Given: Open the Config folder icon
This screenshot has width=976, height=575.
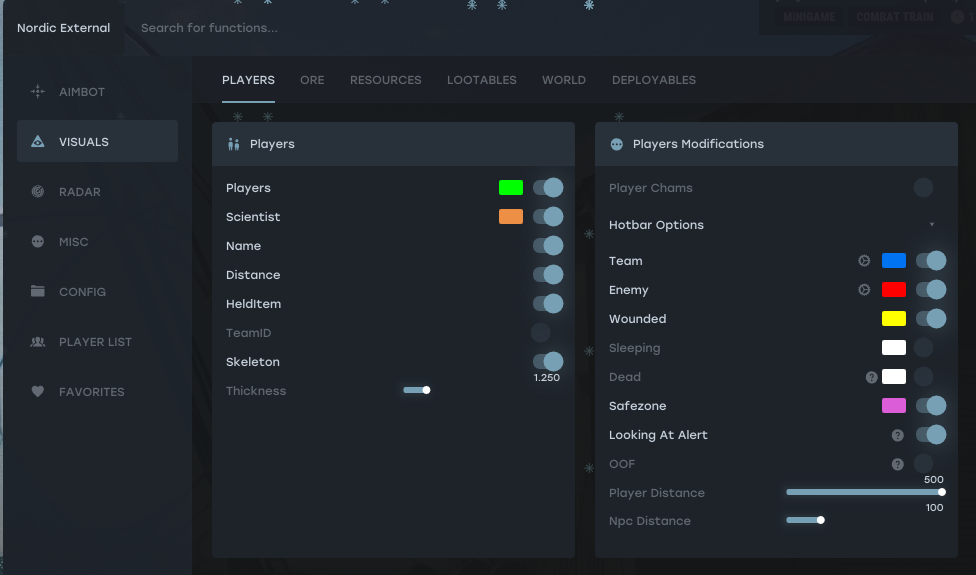Looking at the screenshot, I should click(x=37, y=291).
